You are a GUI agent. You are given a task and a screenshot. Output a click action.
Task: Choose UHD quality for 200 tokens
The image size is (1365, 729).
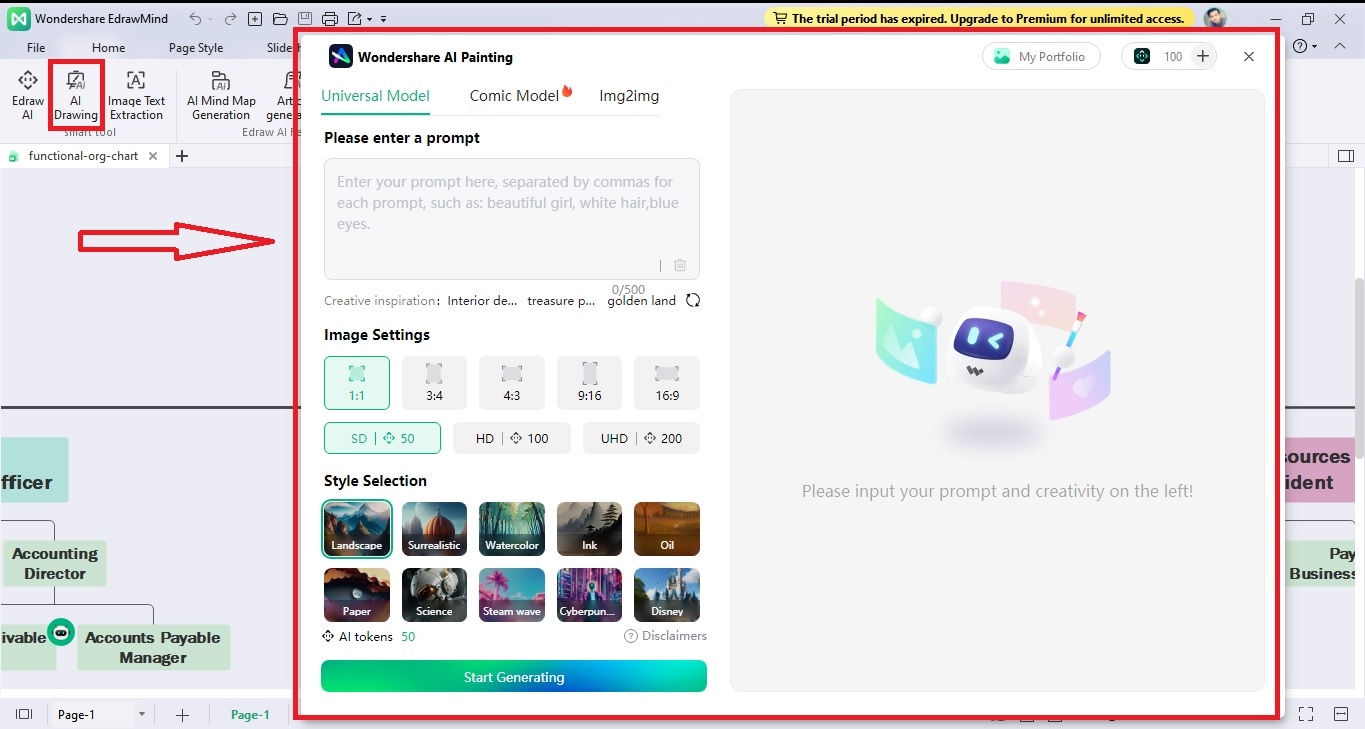[641, 438]
